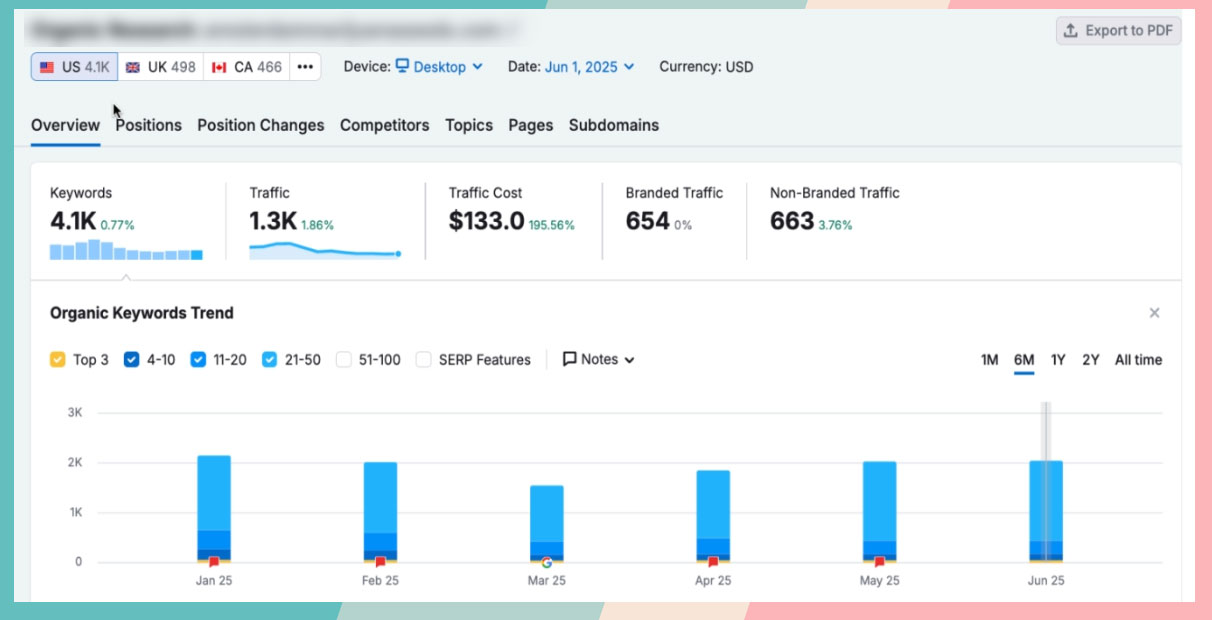This screenshot has width=1212, height=620.
Task: Open the more countries ellipsis button
Action: pyautogui.click(x=305, y=67)
